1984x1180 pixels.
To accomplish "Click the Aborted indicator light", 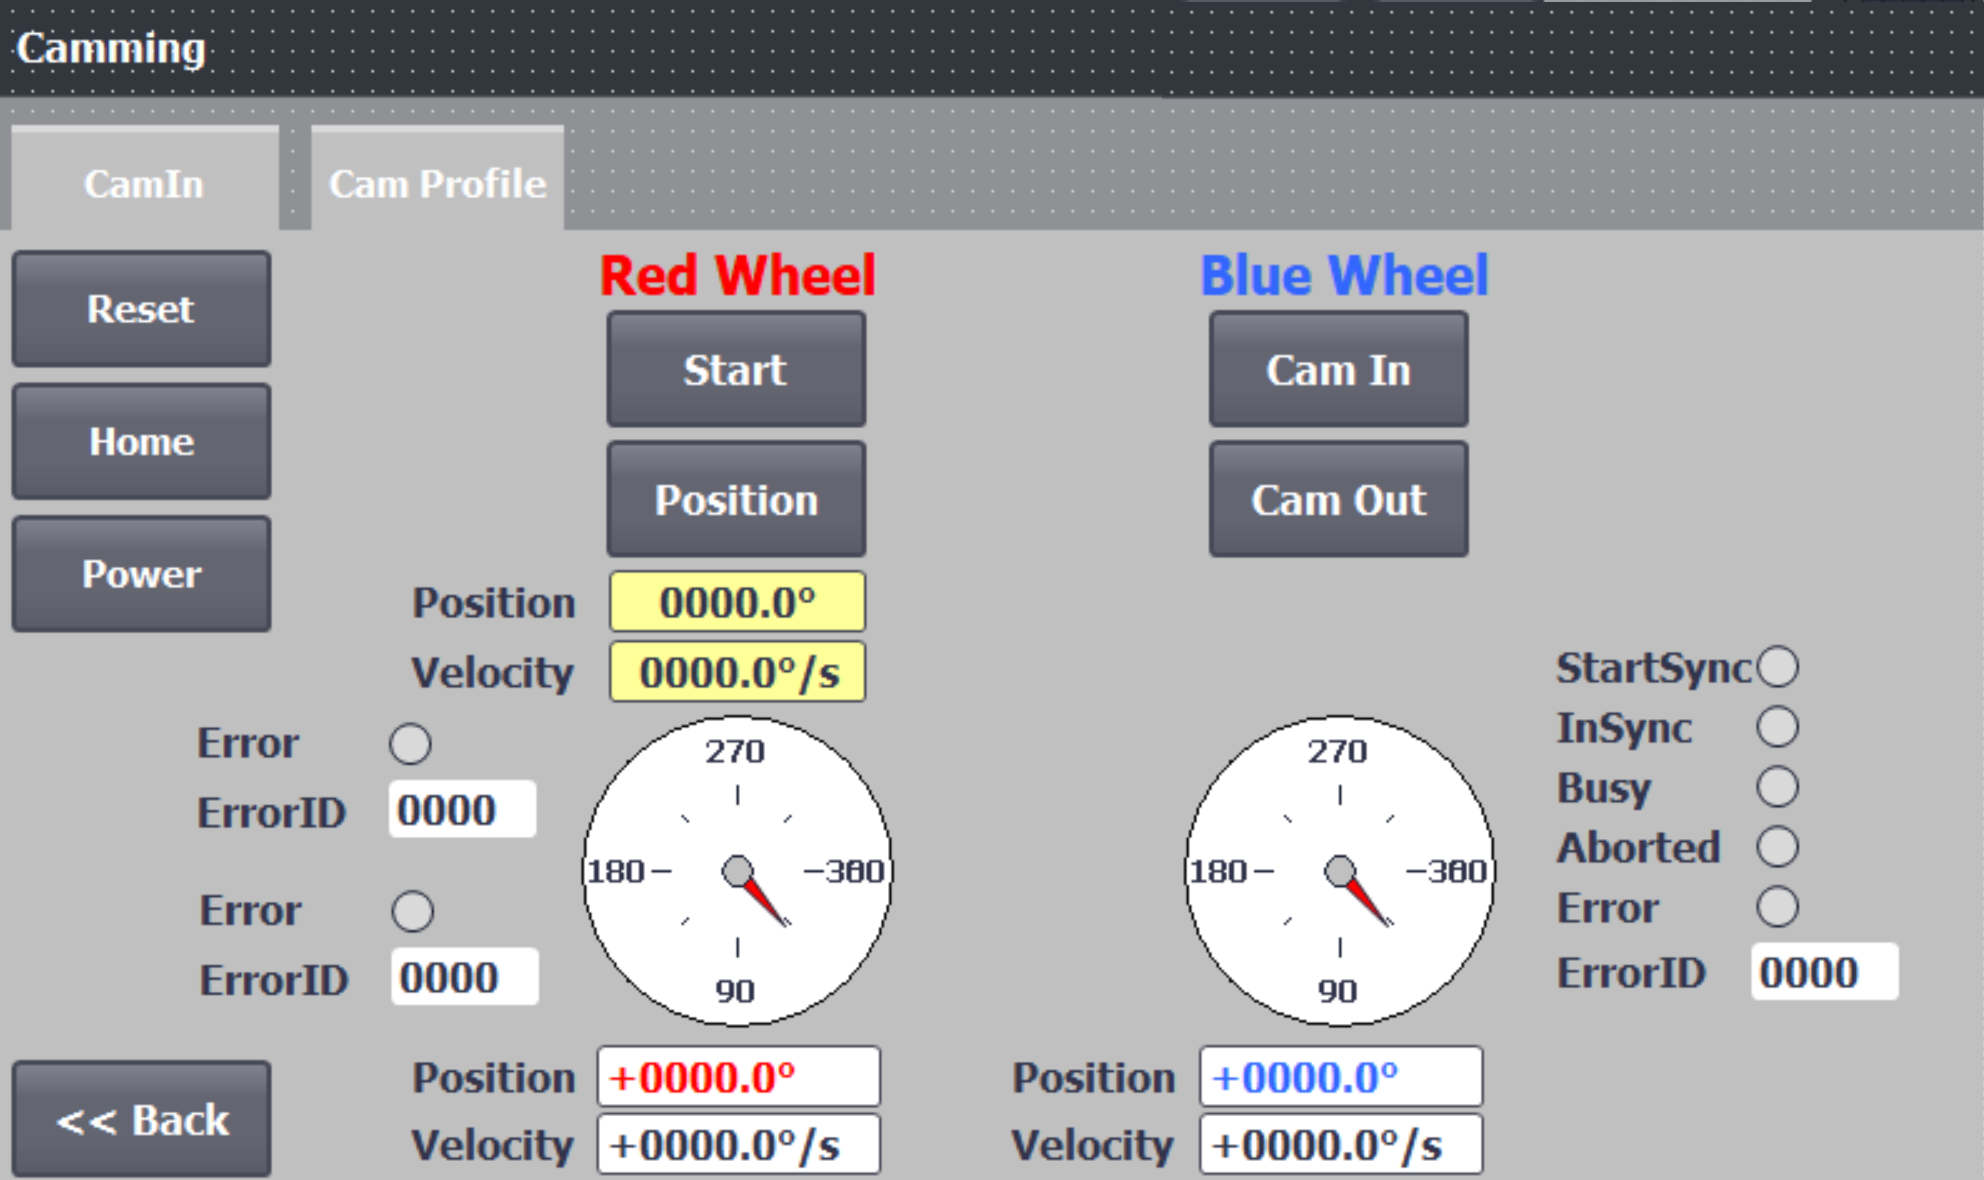I will (x=1777, y=847).
